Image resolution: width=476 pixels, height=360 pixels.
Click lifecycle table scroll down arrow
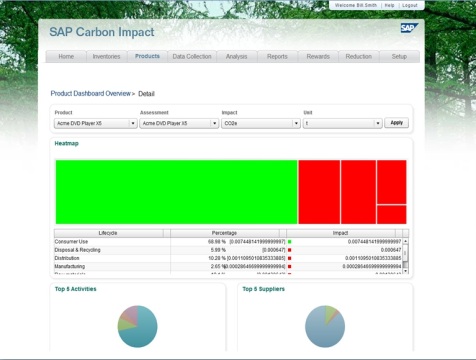(405, 271)
